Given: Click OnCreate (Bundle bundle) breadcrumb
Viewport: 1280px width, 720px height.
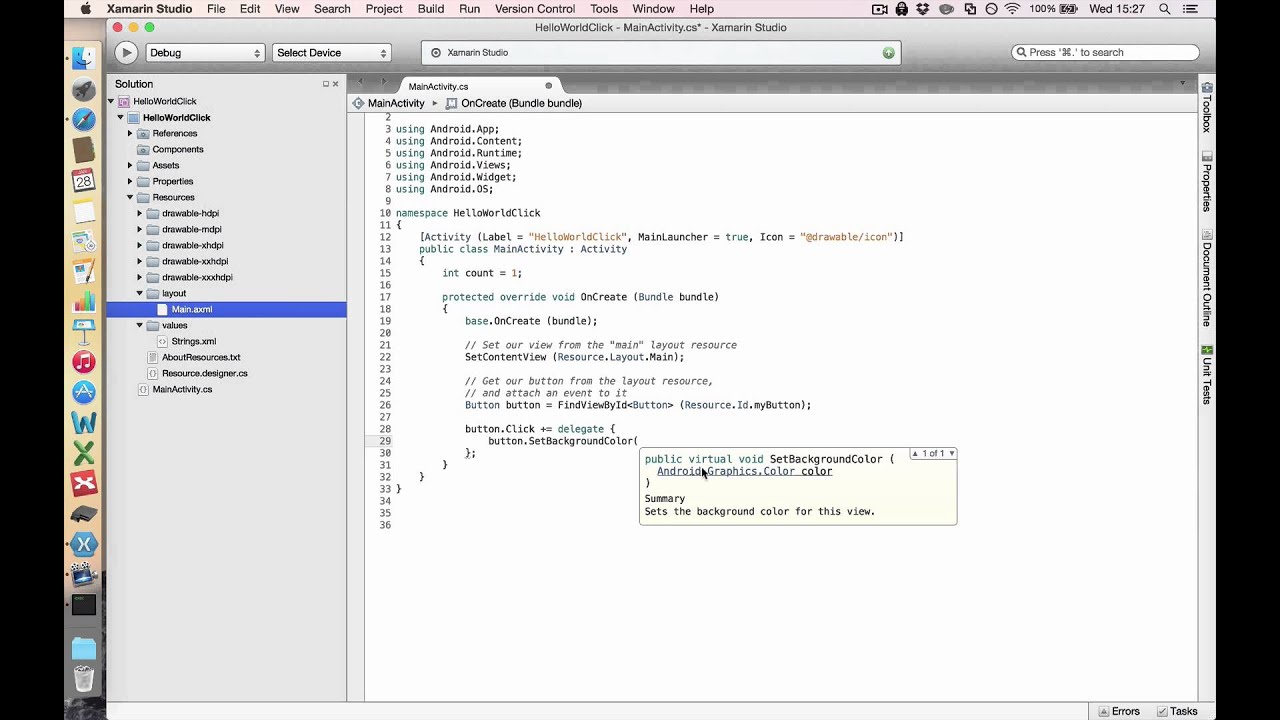Looking at the screenshot, I should coord(521,103).
